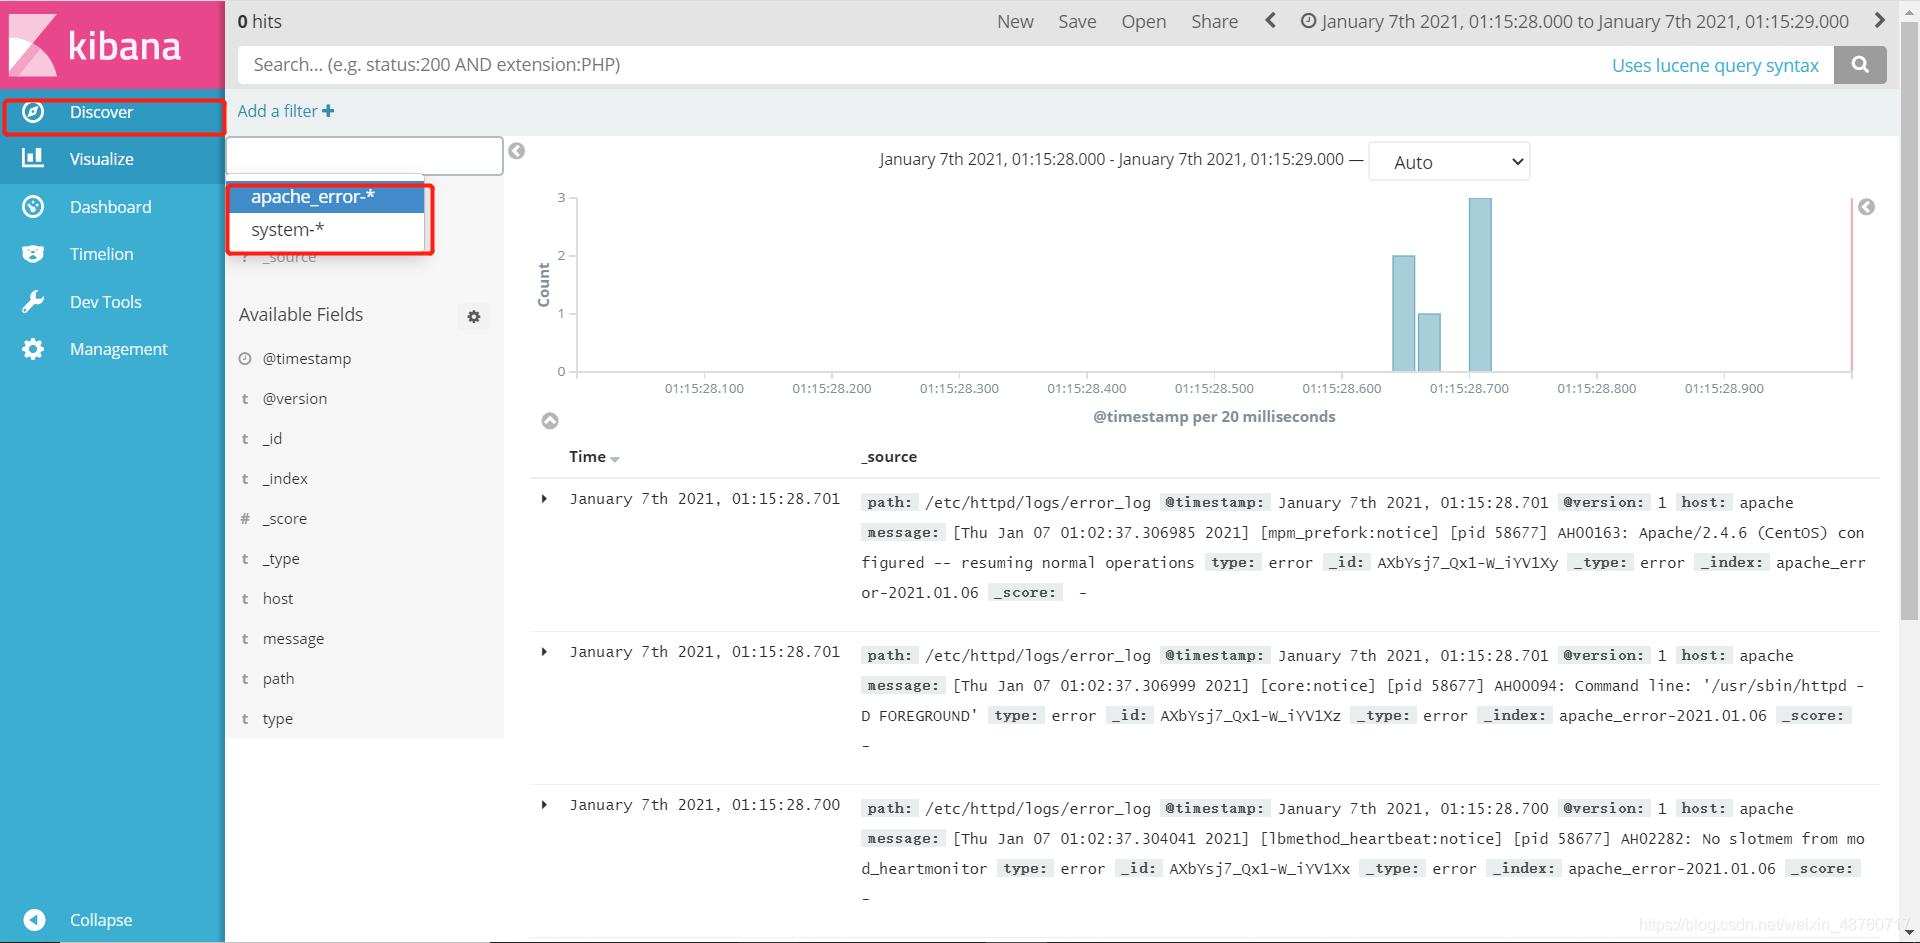Click the _source column header
The image size is (1920, 943).
(889, 457)
